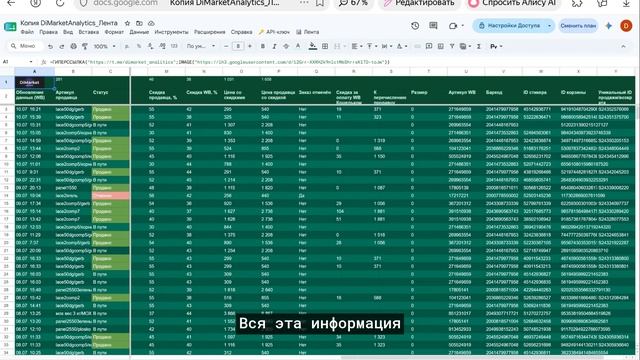The width and height of the screenshot is (640, 360).
Task: Open the Gemini sparkle assistant
Action: pyautogui.click(x=609, y=26)
